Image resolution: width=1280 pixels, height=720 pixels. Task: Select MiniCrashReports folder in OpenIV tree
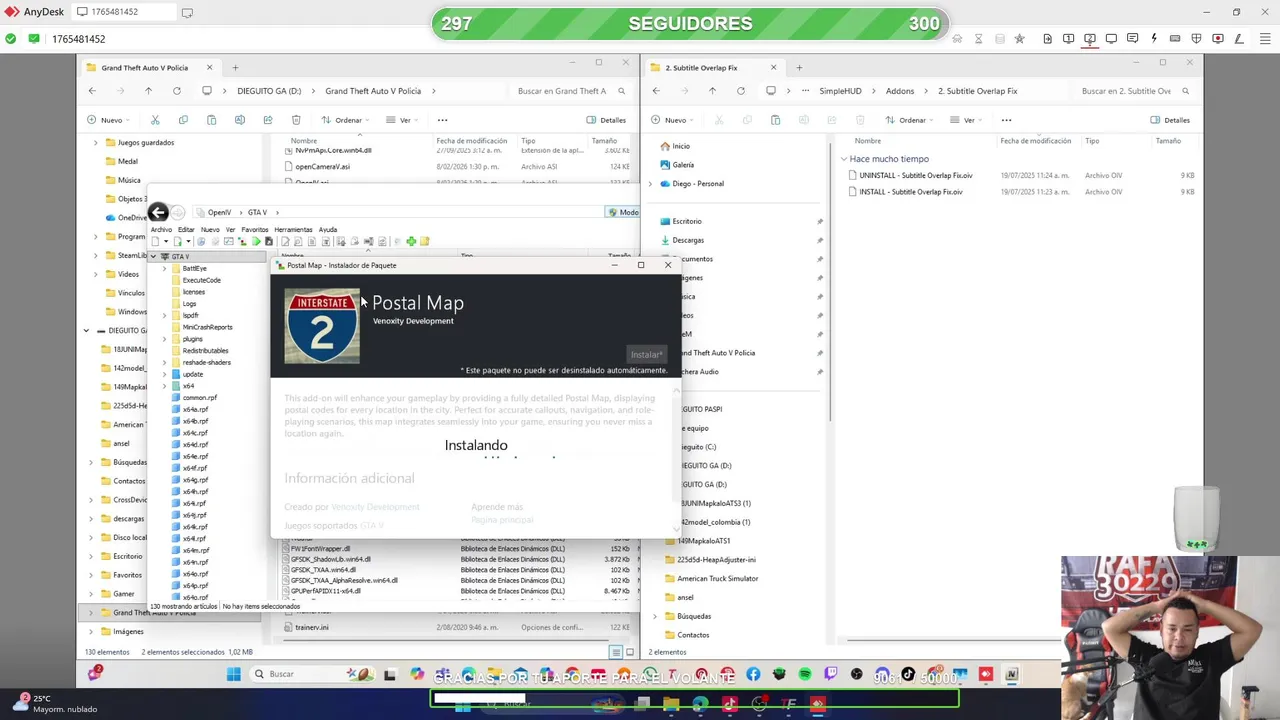pos(207,327)
